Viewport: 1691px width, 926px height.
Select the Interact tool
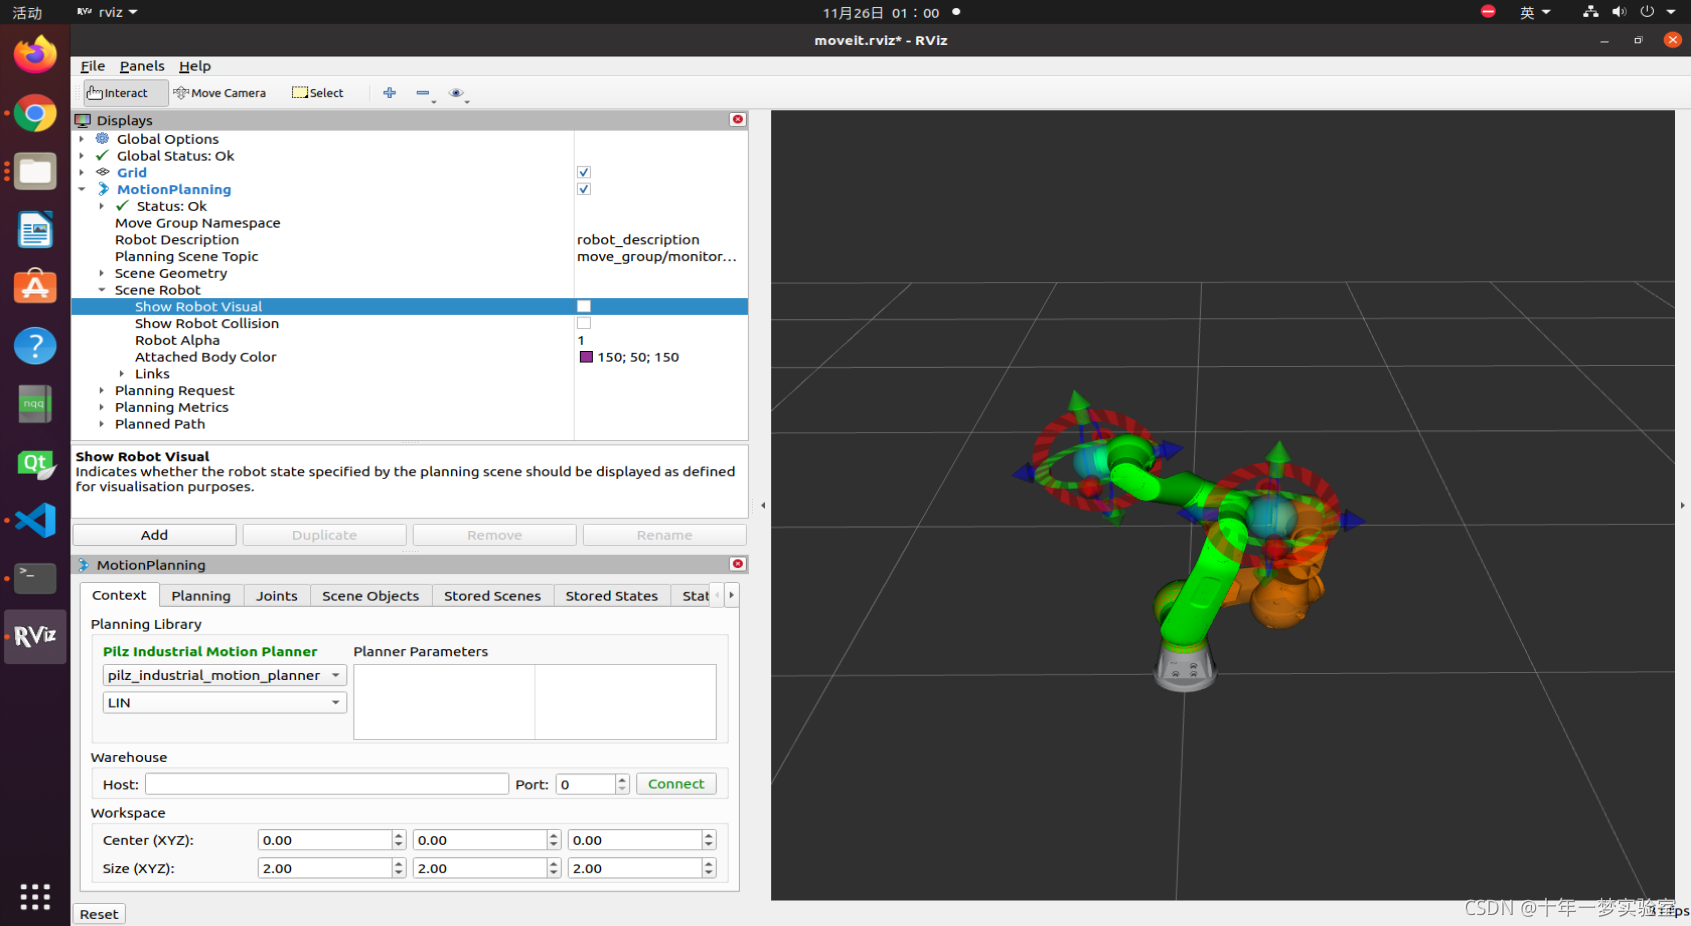(x=125, y=93)
